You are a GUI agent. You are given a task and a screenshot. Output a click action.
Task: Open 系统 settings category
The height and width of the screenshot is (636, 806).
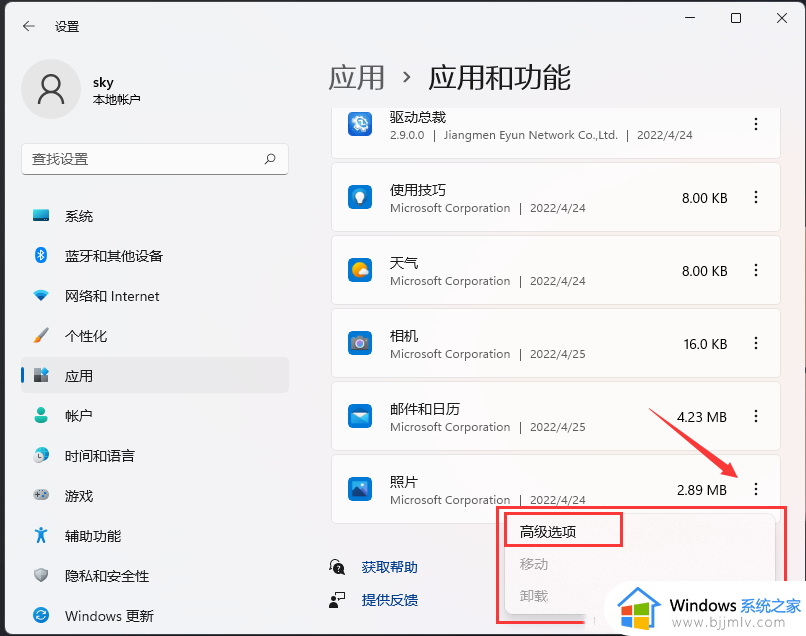click(x=155, y=216)
